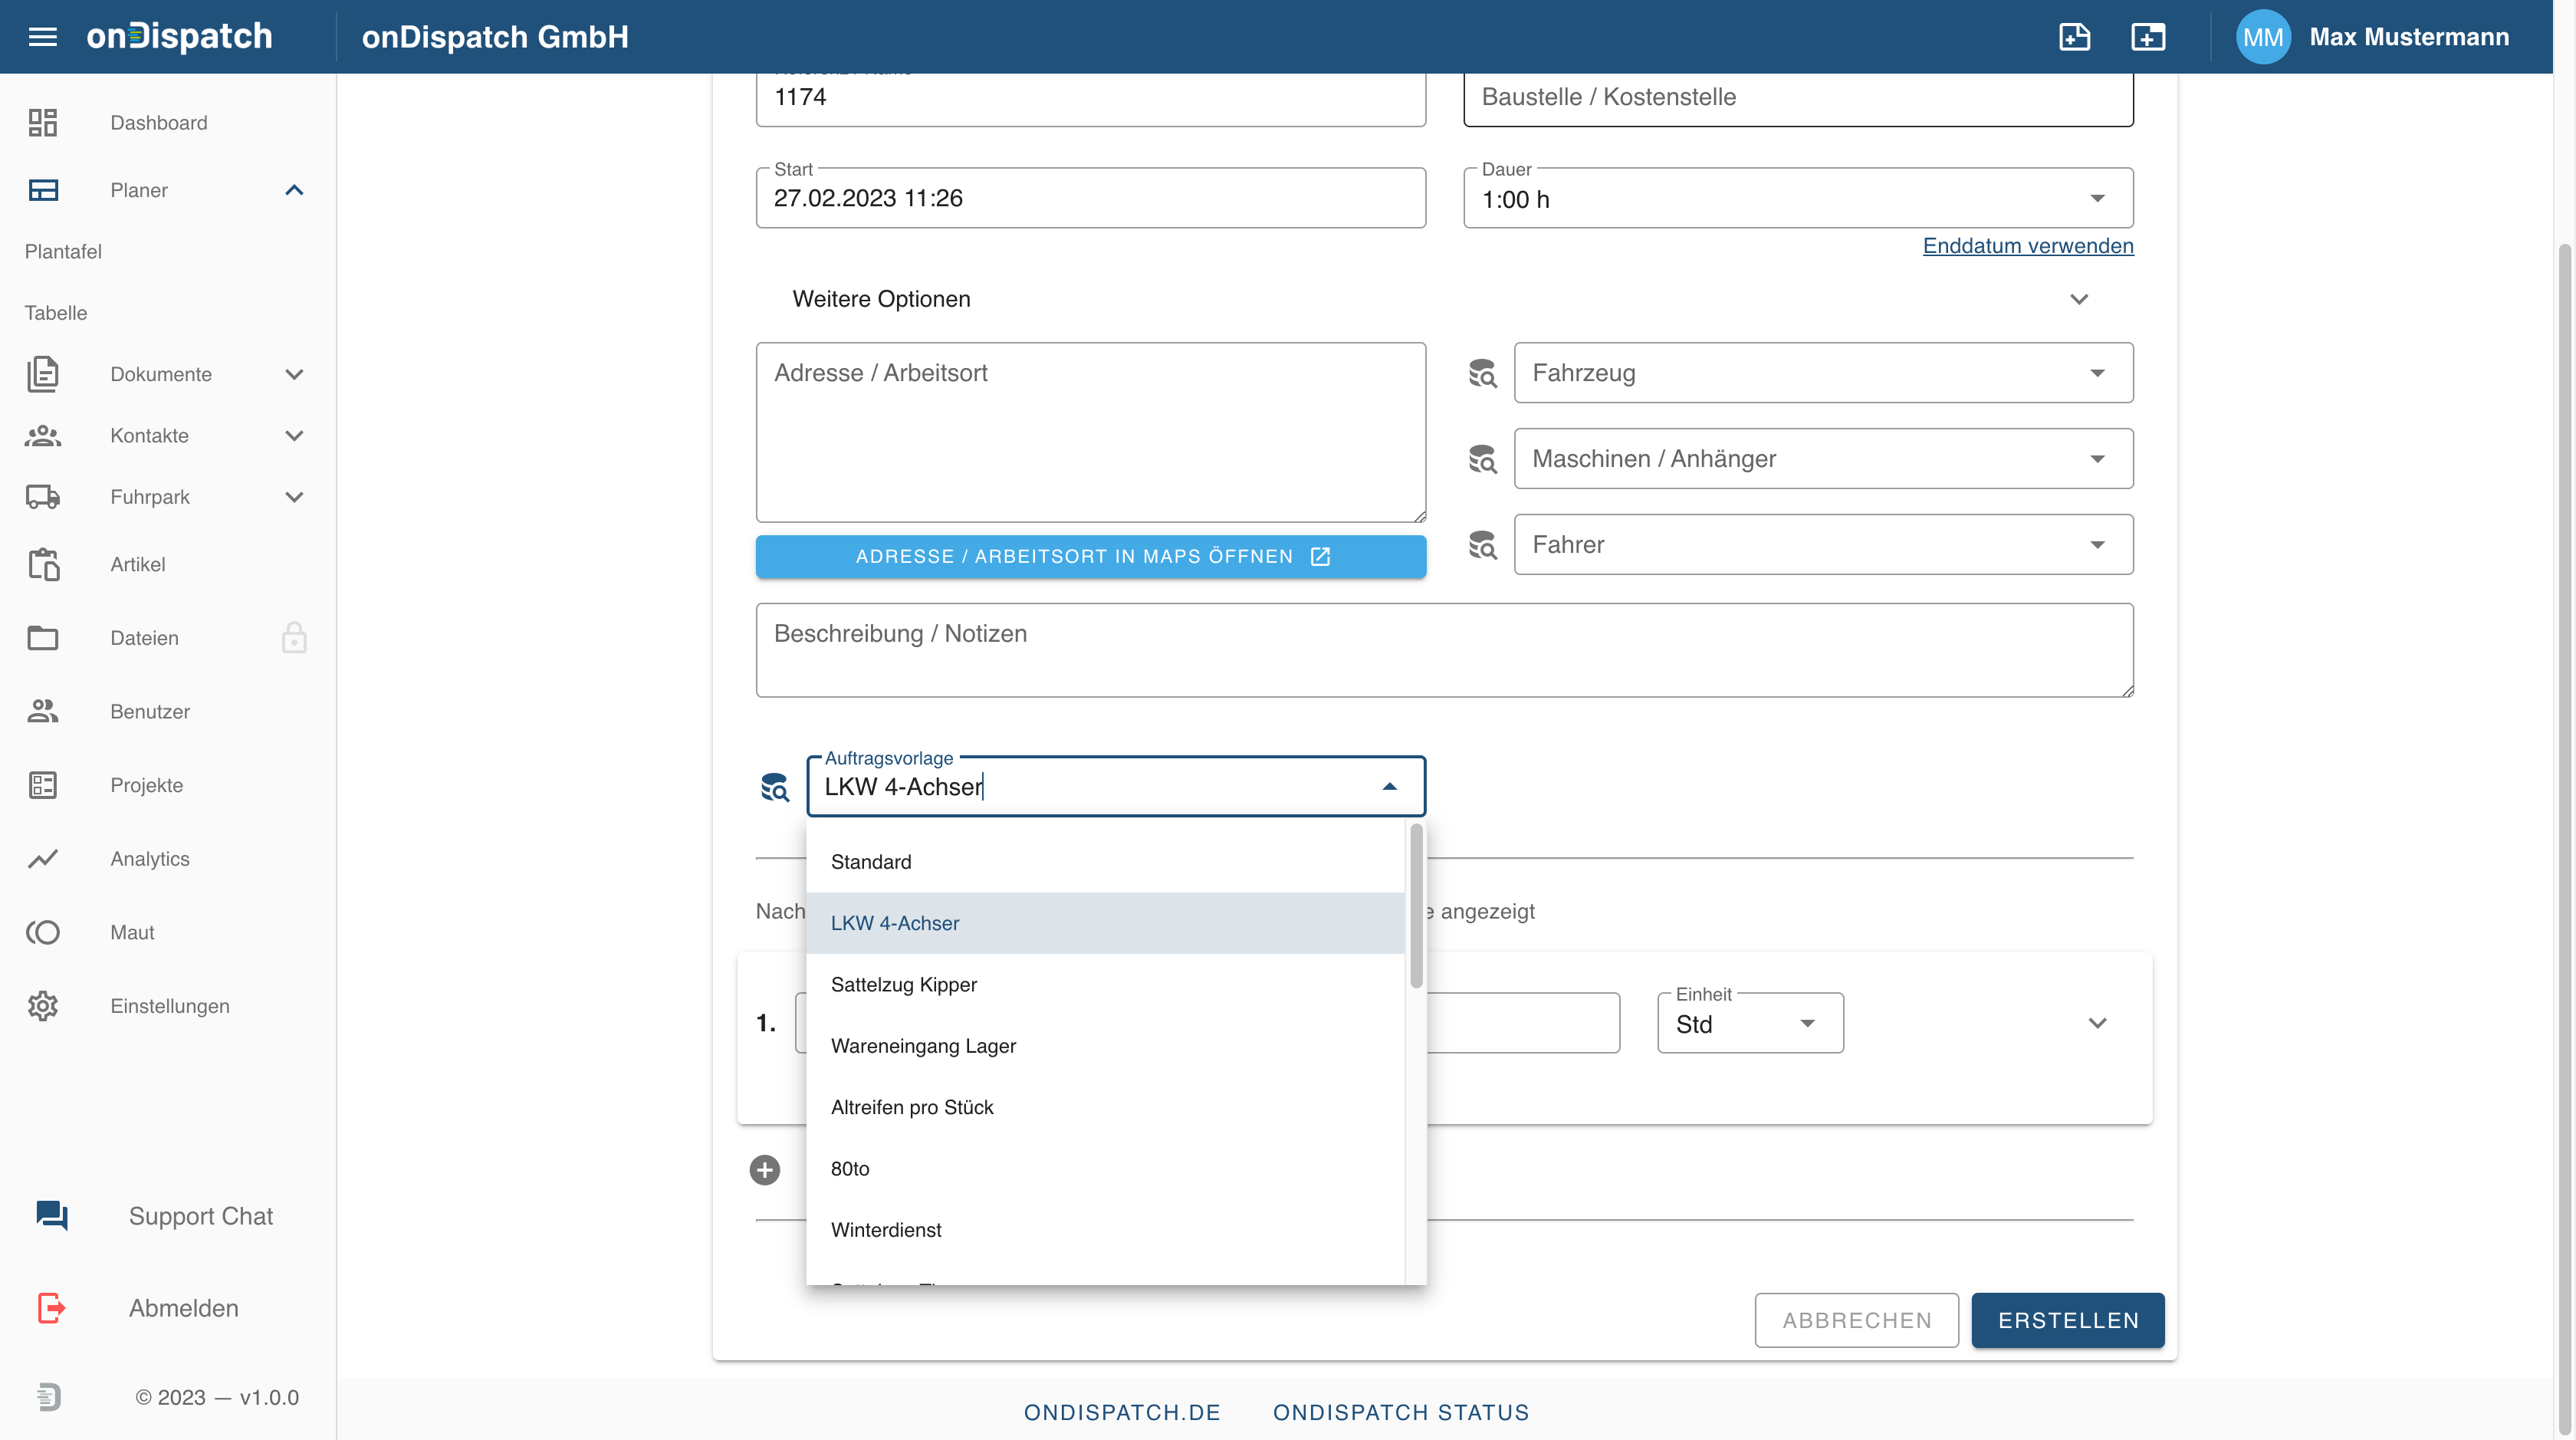Image resolution: width=2576 pixels, height=1440 pixels.
Task: Click the template dropdown list scrollbar
Action: tap(1415, 905)
